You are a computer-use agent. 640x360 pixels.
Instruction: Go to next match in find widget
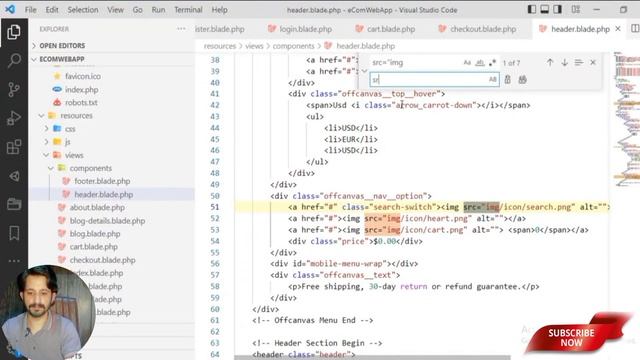(x=564, y=62)
